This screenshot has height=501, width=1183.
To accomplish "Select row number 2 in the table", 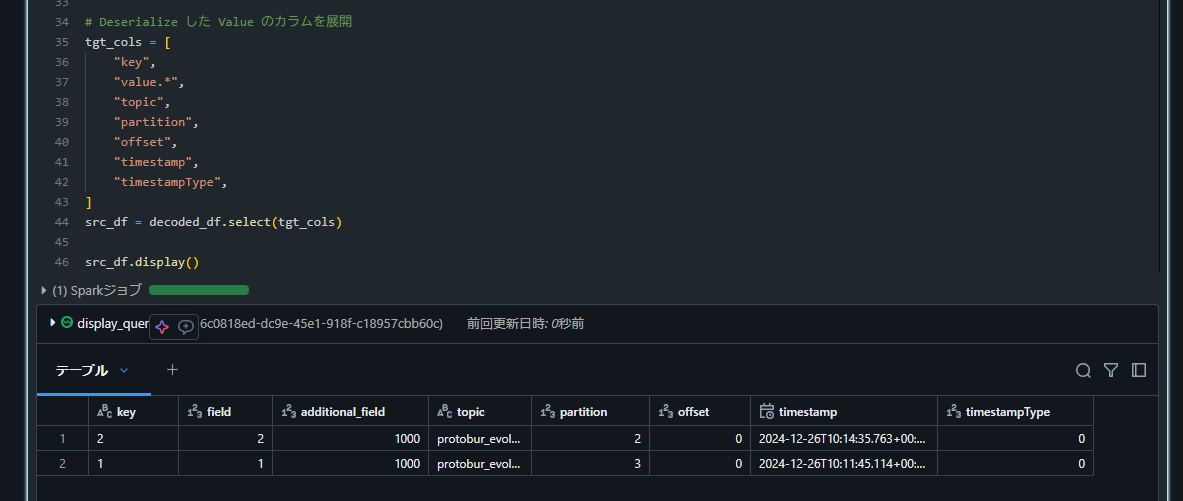I will point(63,463).
